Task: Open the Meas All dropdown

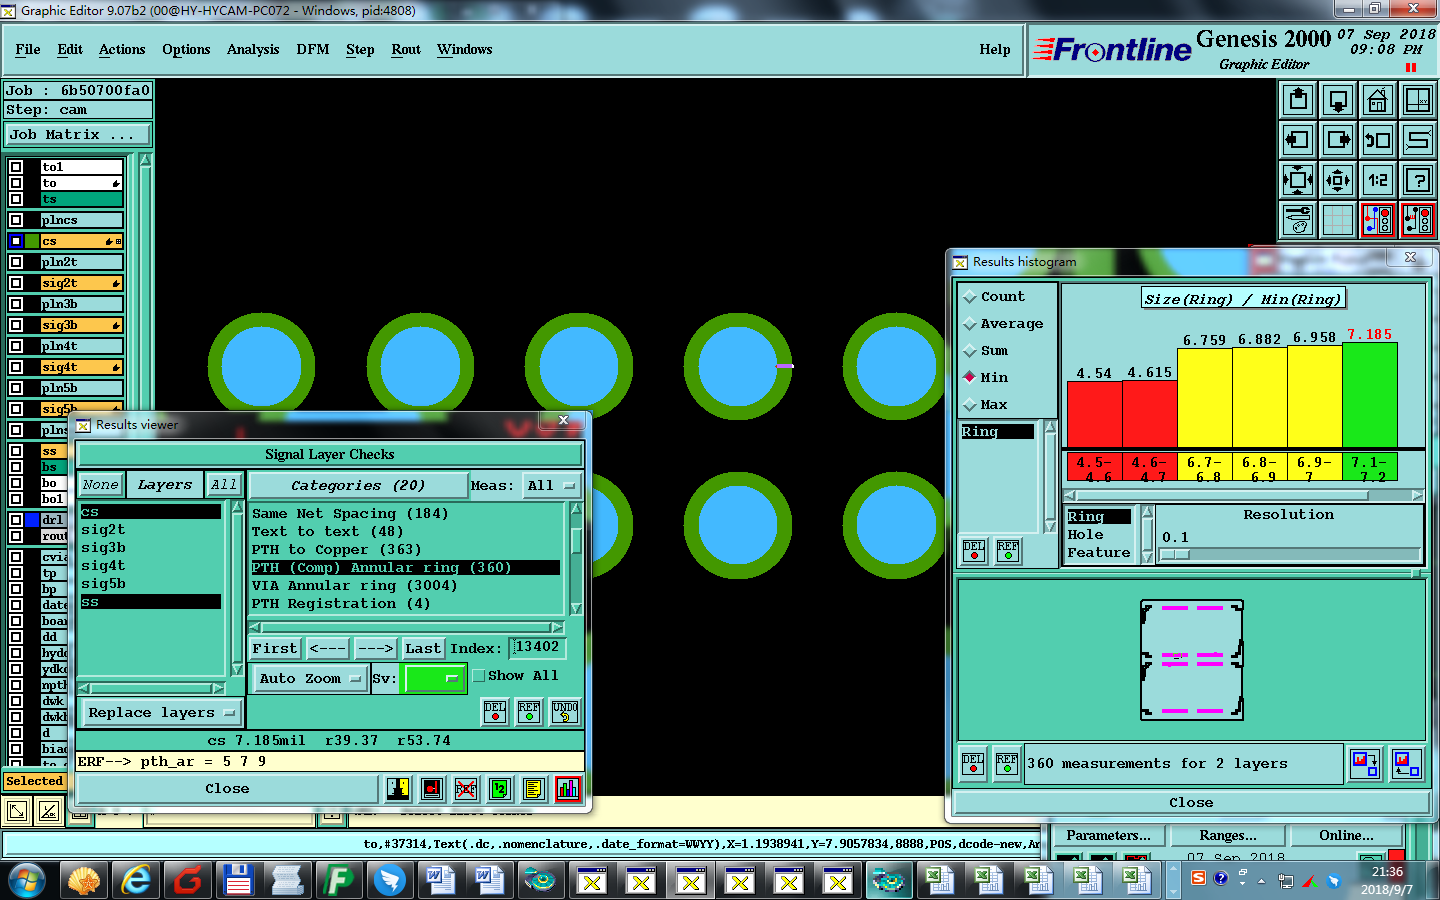Action: [551, 486]
